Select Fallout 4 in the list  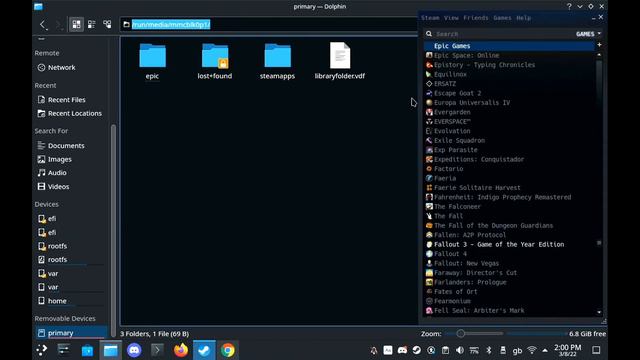(x=450, y=254)
